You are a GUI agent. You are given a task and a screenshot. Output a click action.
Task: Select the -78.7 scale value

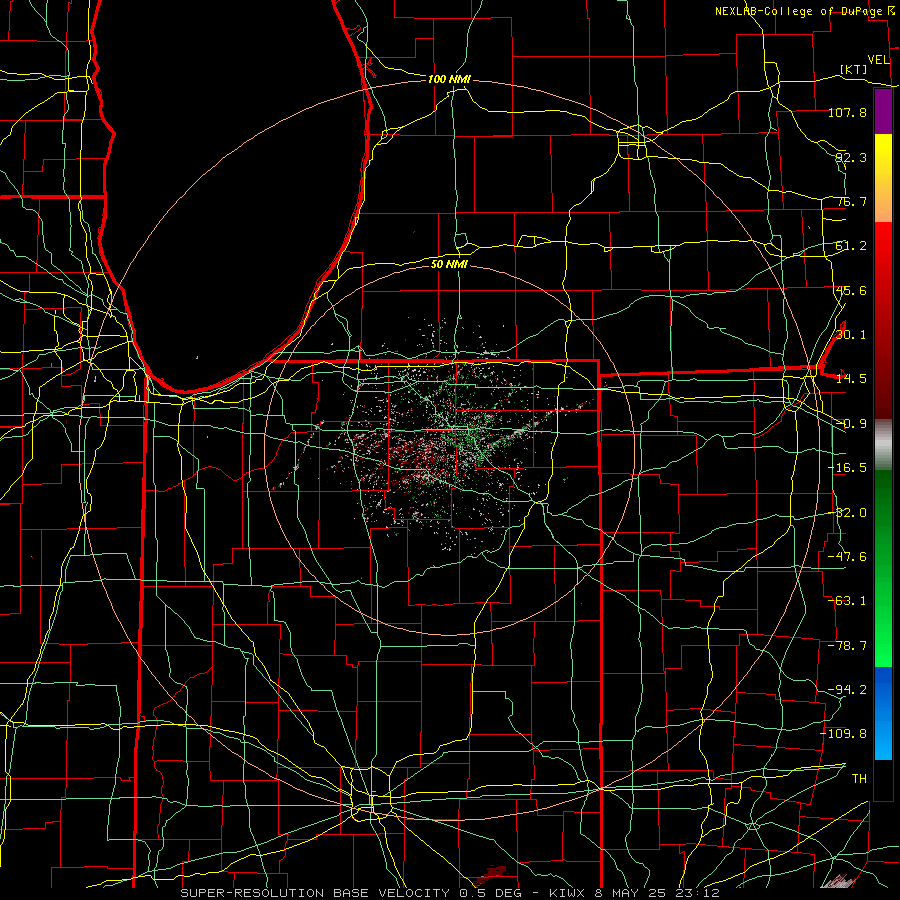(x=847, y=646)
